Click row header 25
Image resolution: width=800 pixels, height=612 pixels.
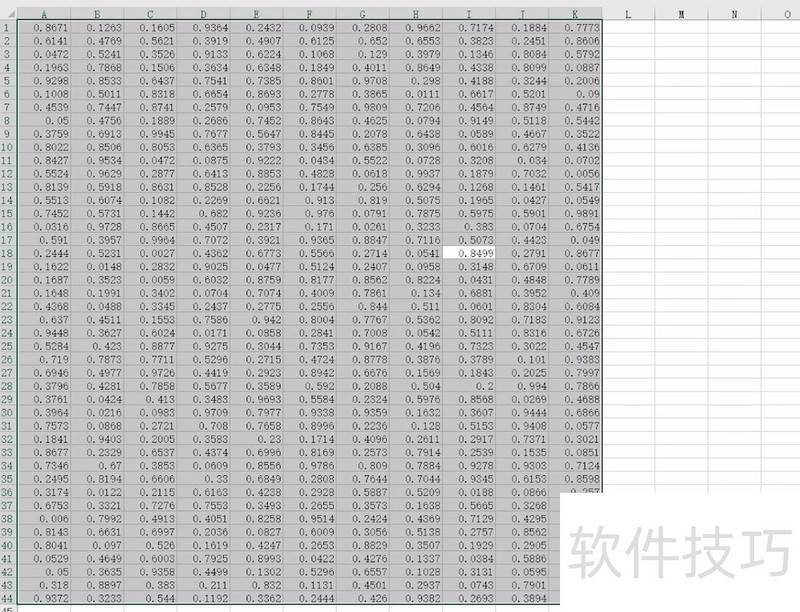(x=8, y=346)
